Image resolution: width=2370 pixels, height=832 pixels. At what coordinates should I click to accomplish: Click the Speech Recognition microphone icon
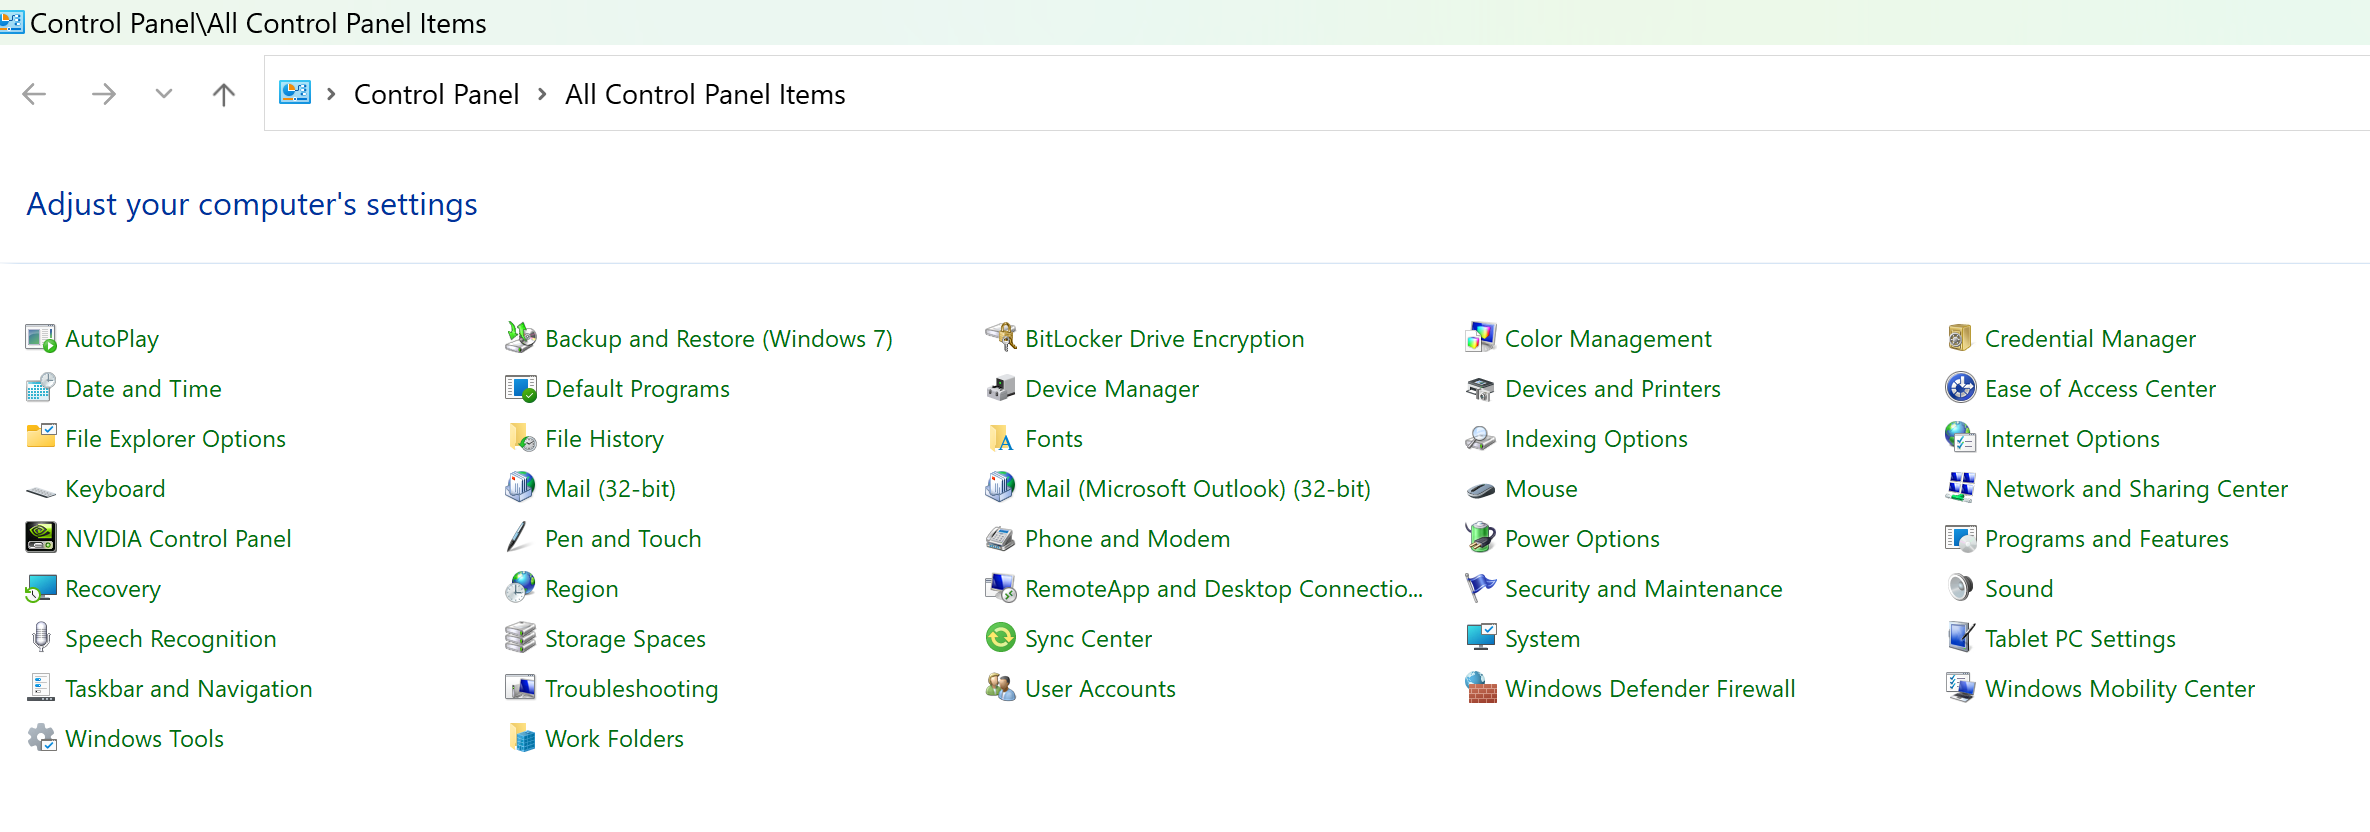coord(41,639)
